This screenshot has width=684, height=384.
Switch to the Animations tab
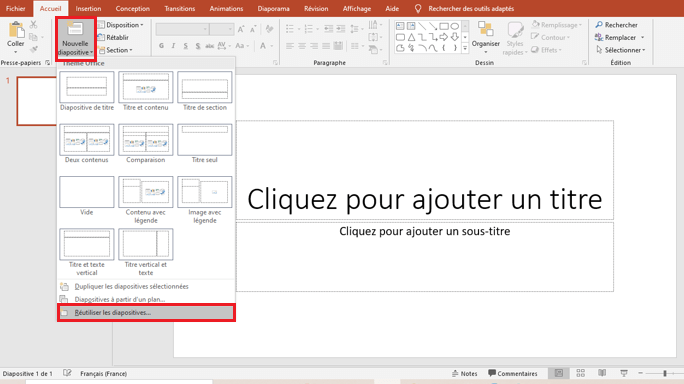(x=226, y=9)
